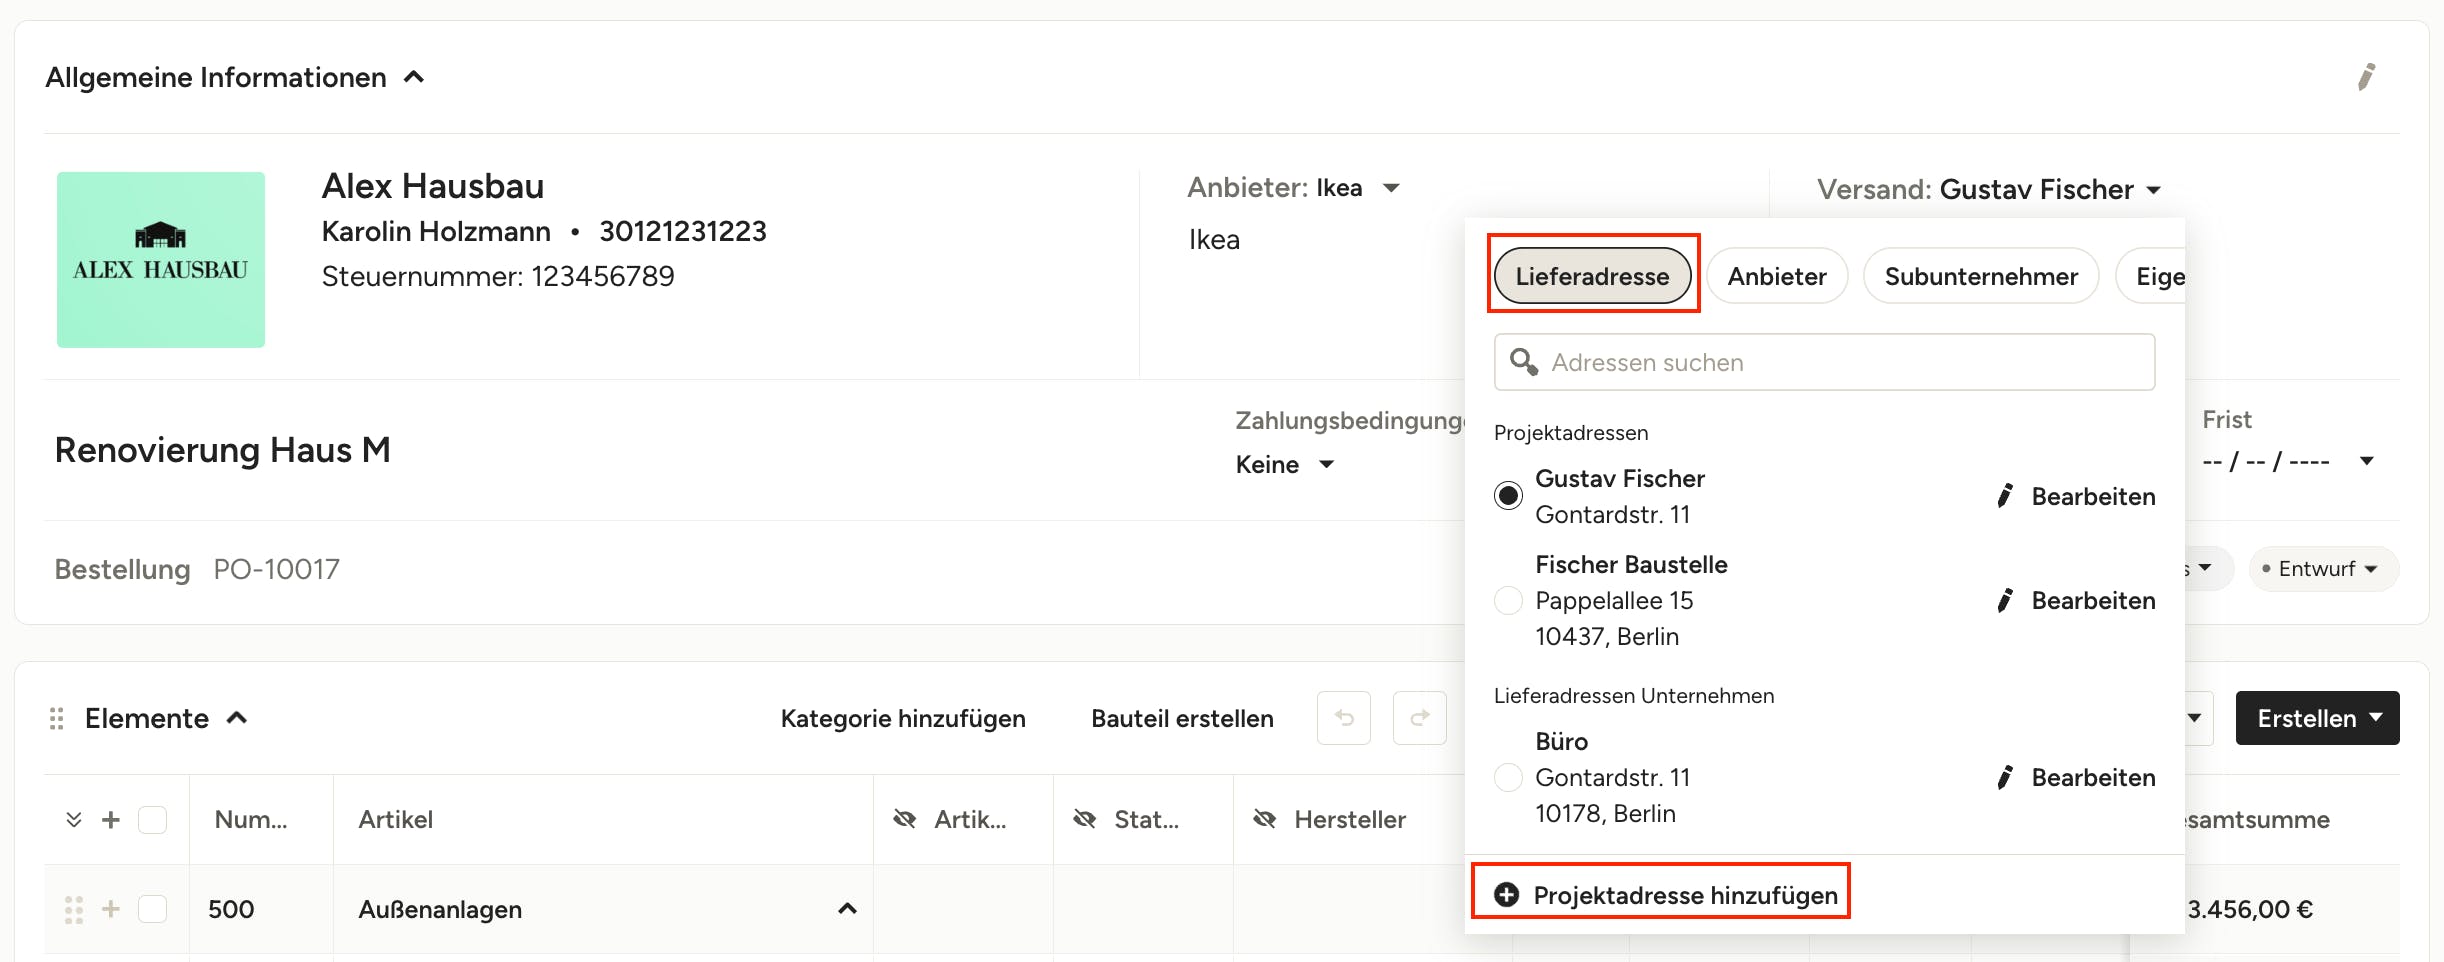Click the magnifier icon in address search
Viewport: 2444px width, 962px height.
point(1523,361)
